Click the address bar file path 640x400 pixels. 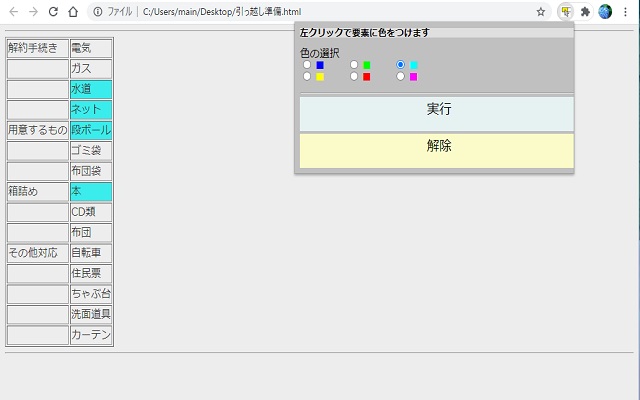[x=222, y=12]
